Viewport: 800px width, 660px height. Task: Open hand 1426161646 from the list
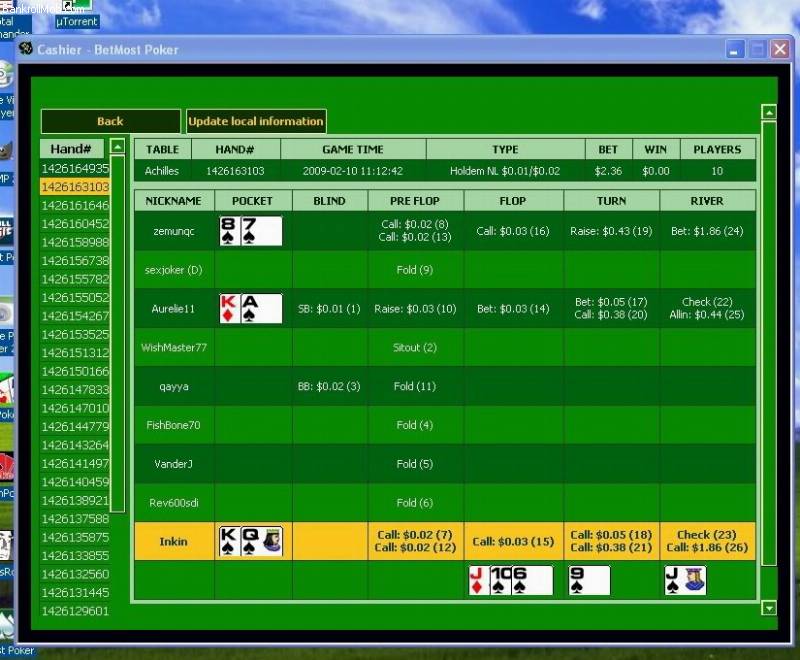[x=75, y=205]
